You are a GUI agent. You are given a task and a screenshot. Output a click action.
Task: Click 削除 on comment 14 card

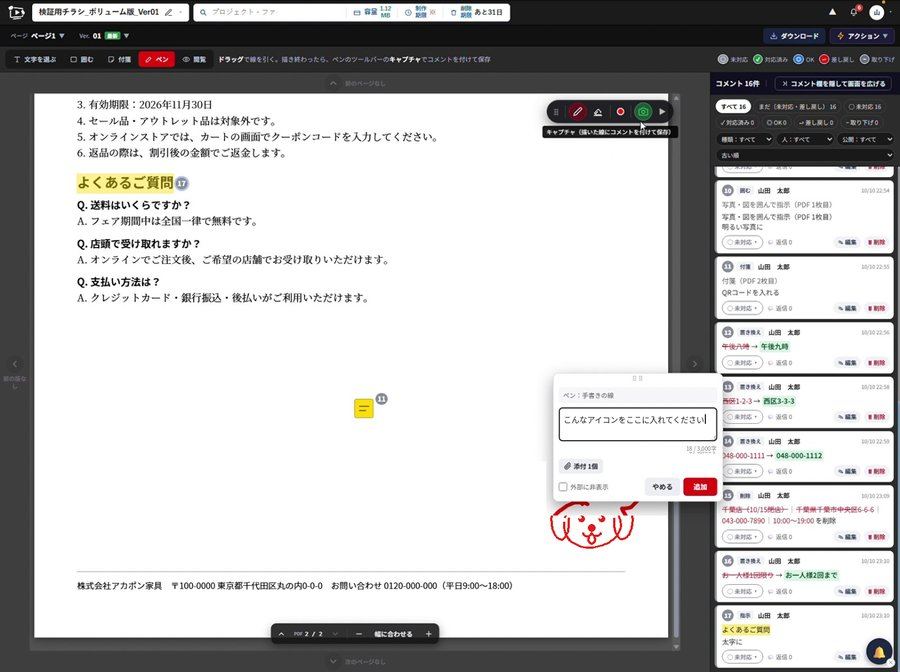[x=876, y=472]
